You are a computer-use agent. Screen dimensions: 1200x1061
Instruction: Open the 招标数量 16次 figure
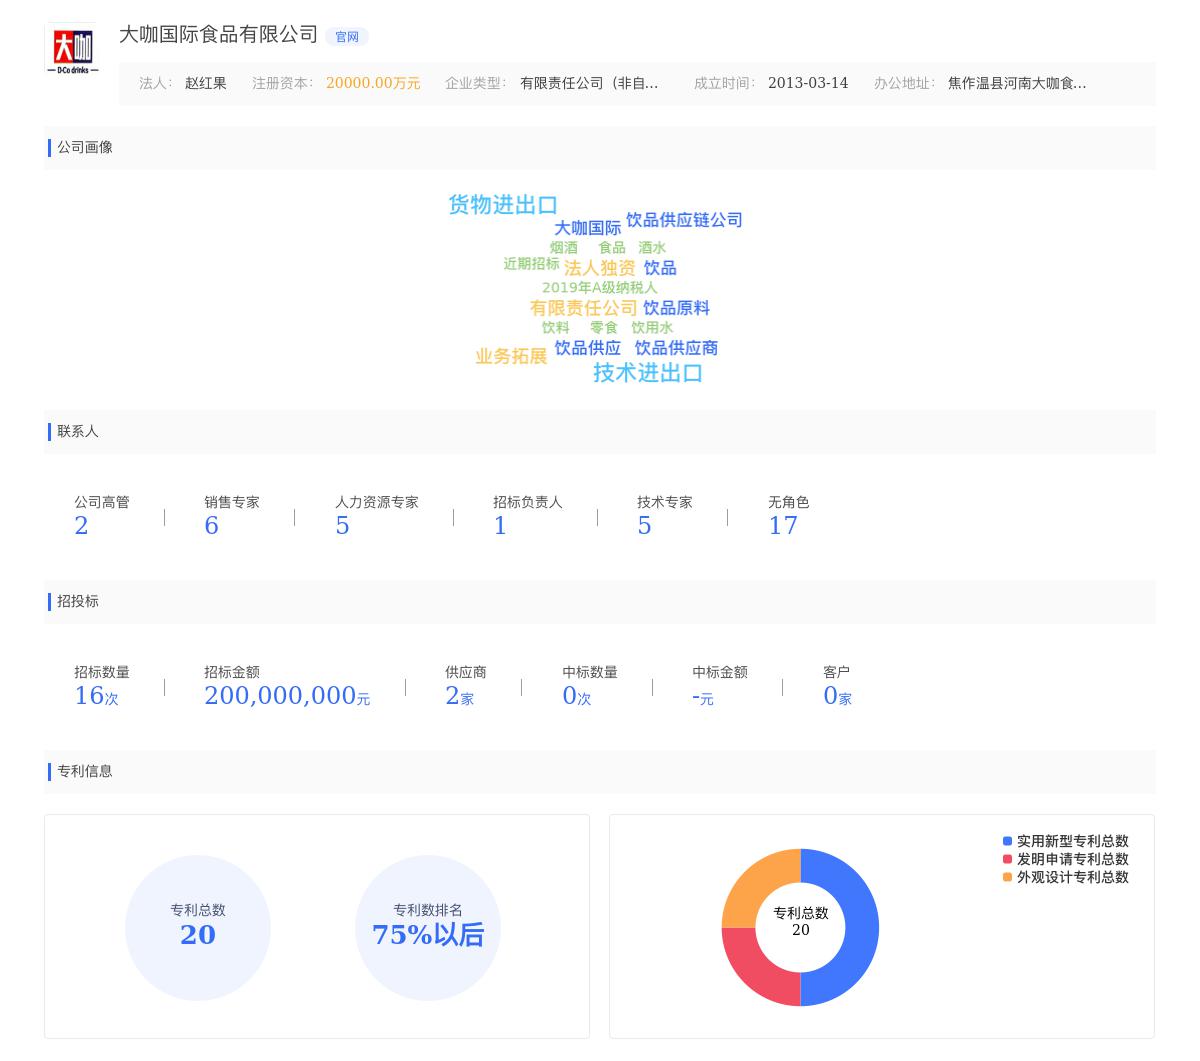pos(95,696)
